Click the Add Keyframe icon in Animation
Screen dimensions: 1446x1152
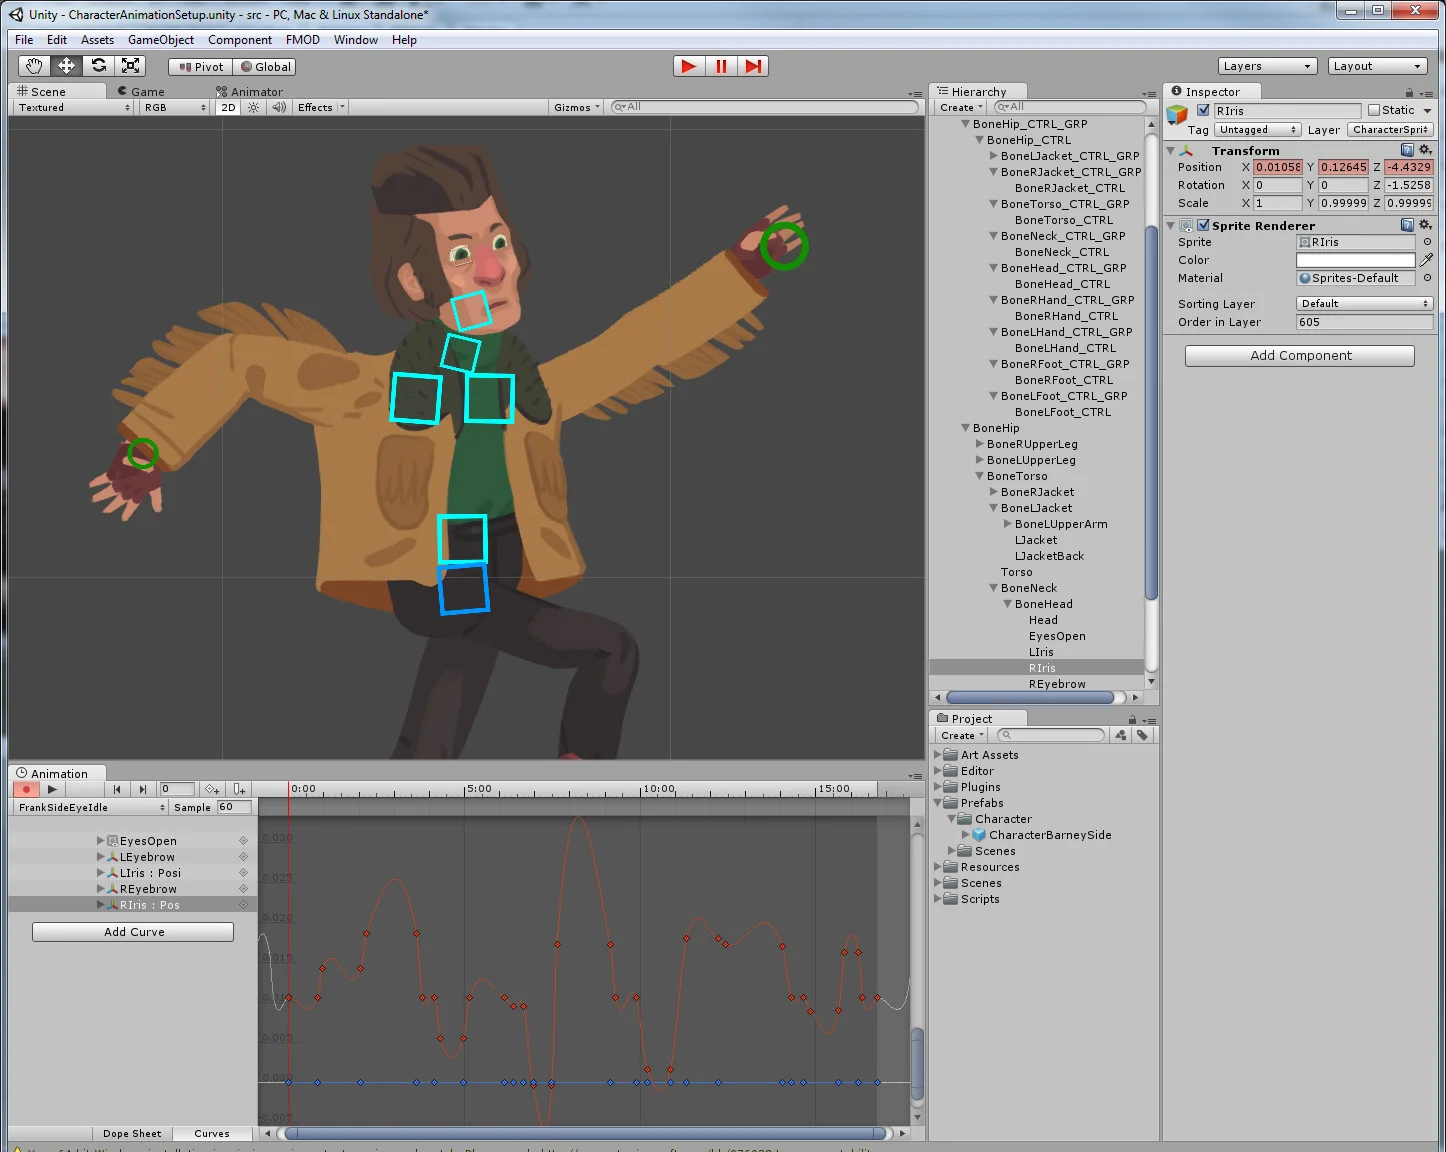(211, 789)
